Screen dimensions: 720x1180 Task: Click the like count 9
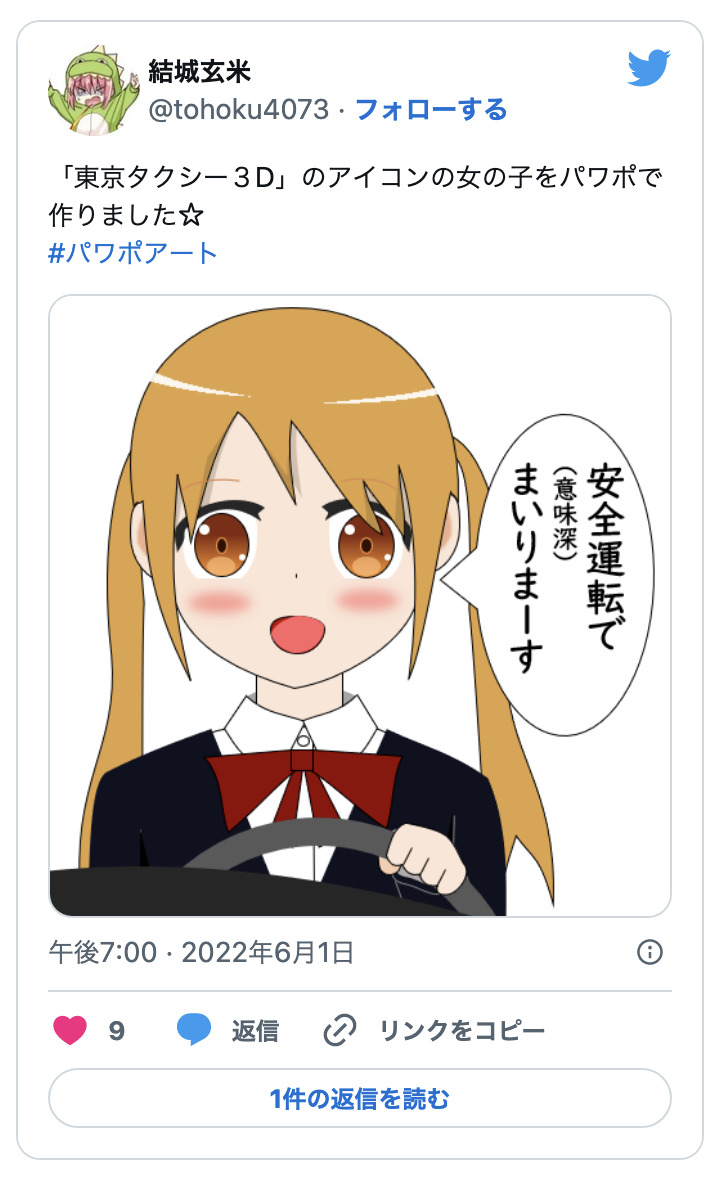pos(117,1030)
